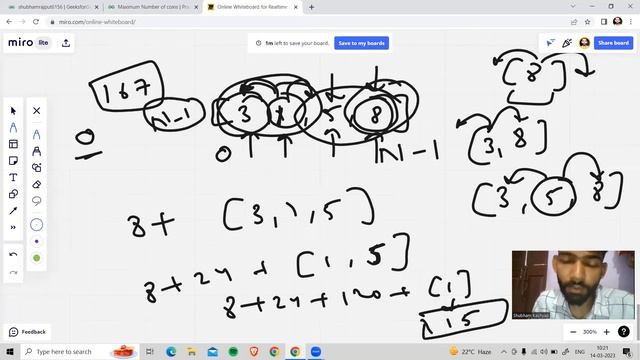
Task: Open the tab search dropdown chevron
Action: point(573,6)
